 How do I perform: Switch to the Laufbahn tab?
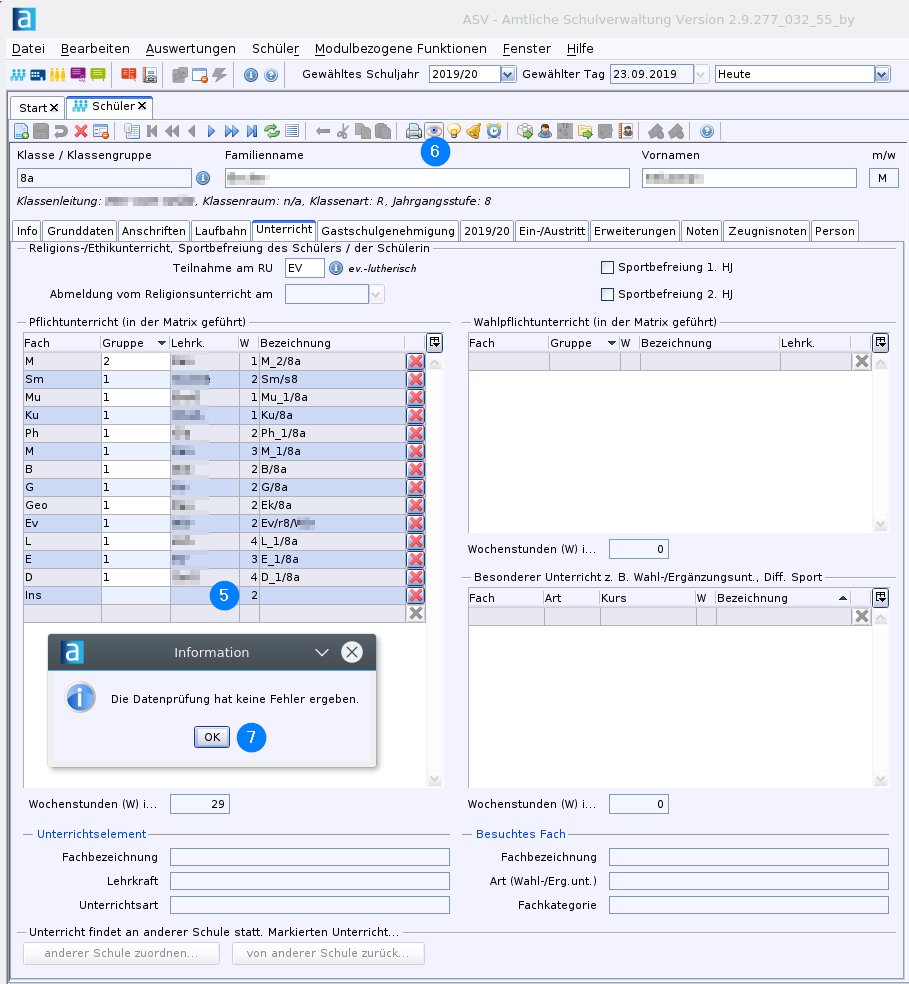(220, 231)
